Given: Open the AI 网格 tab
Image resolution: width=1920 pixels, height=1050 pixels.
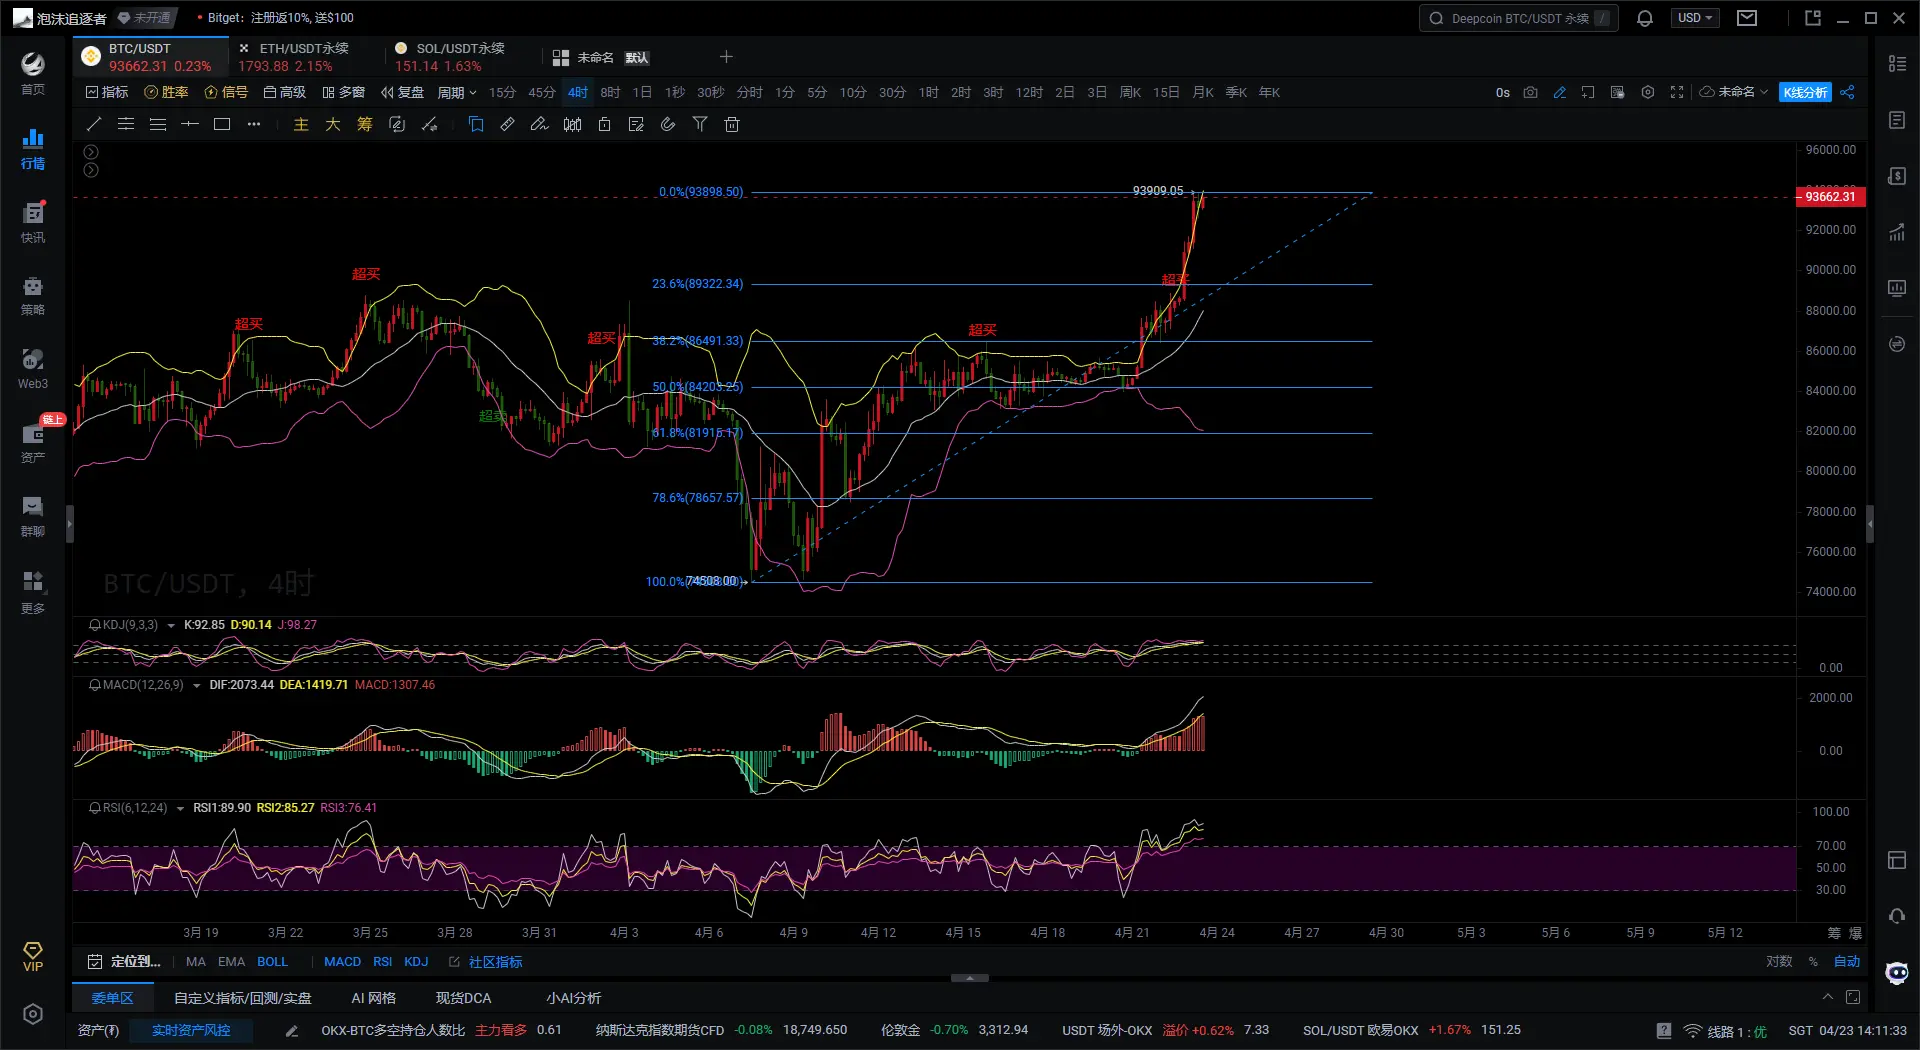Looking at the screenshot, I should click(373, 998).
